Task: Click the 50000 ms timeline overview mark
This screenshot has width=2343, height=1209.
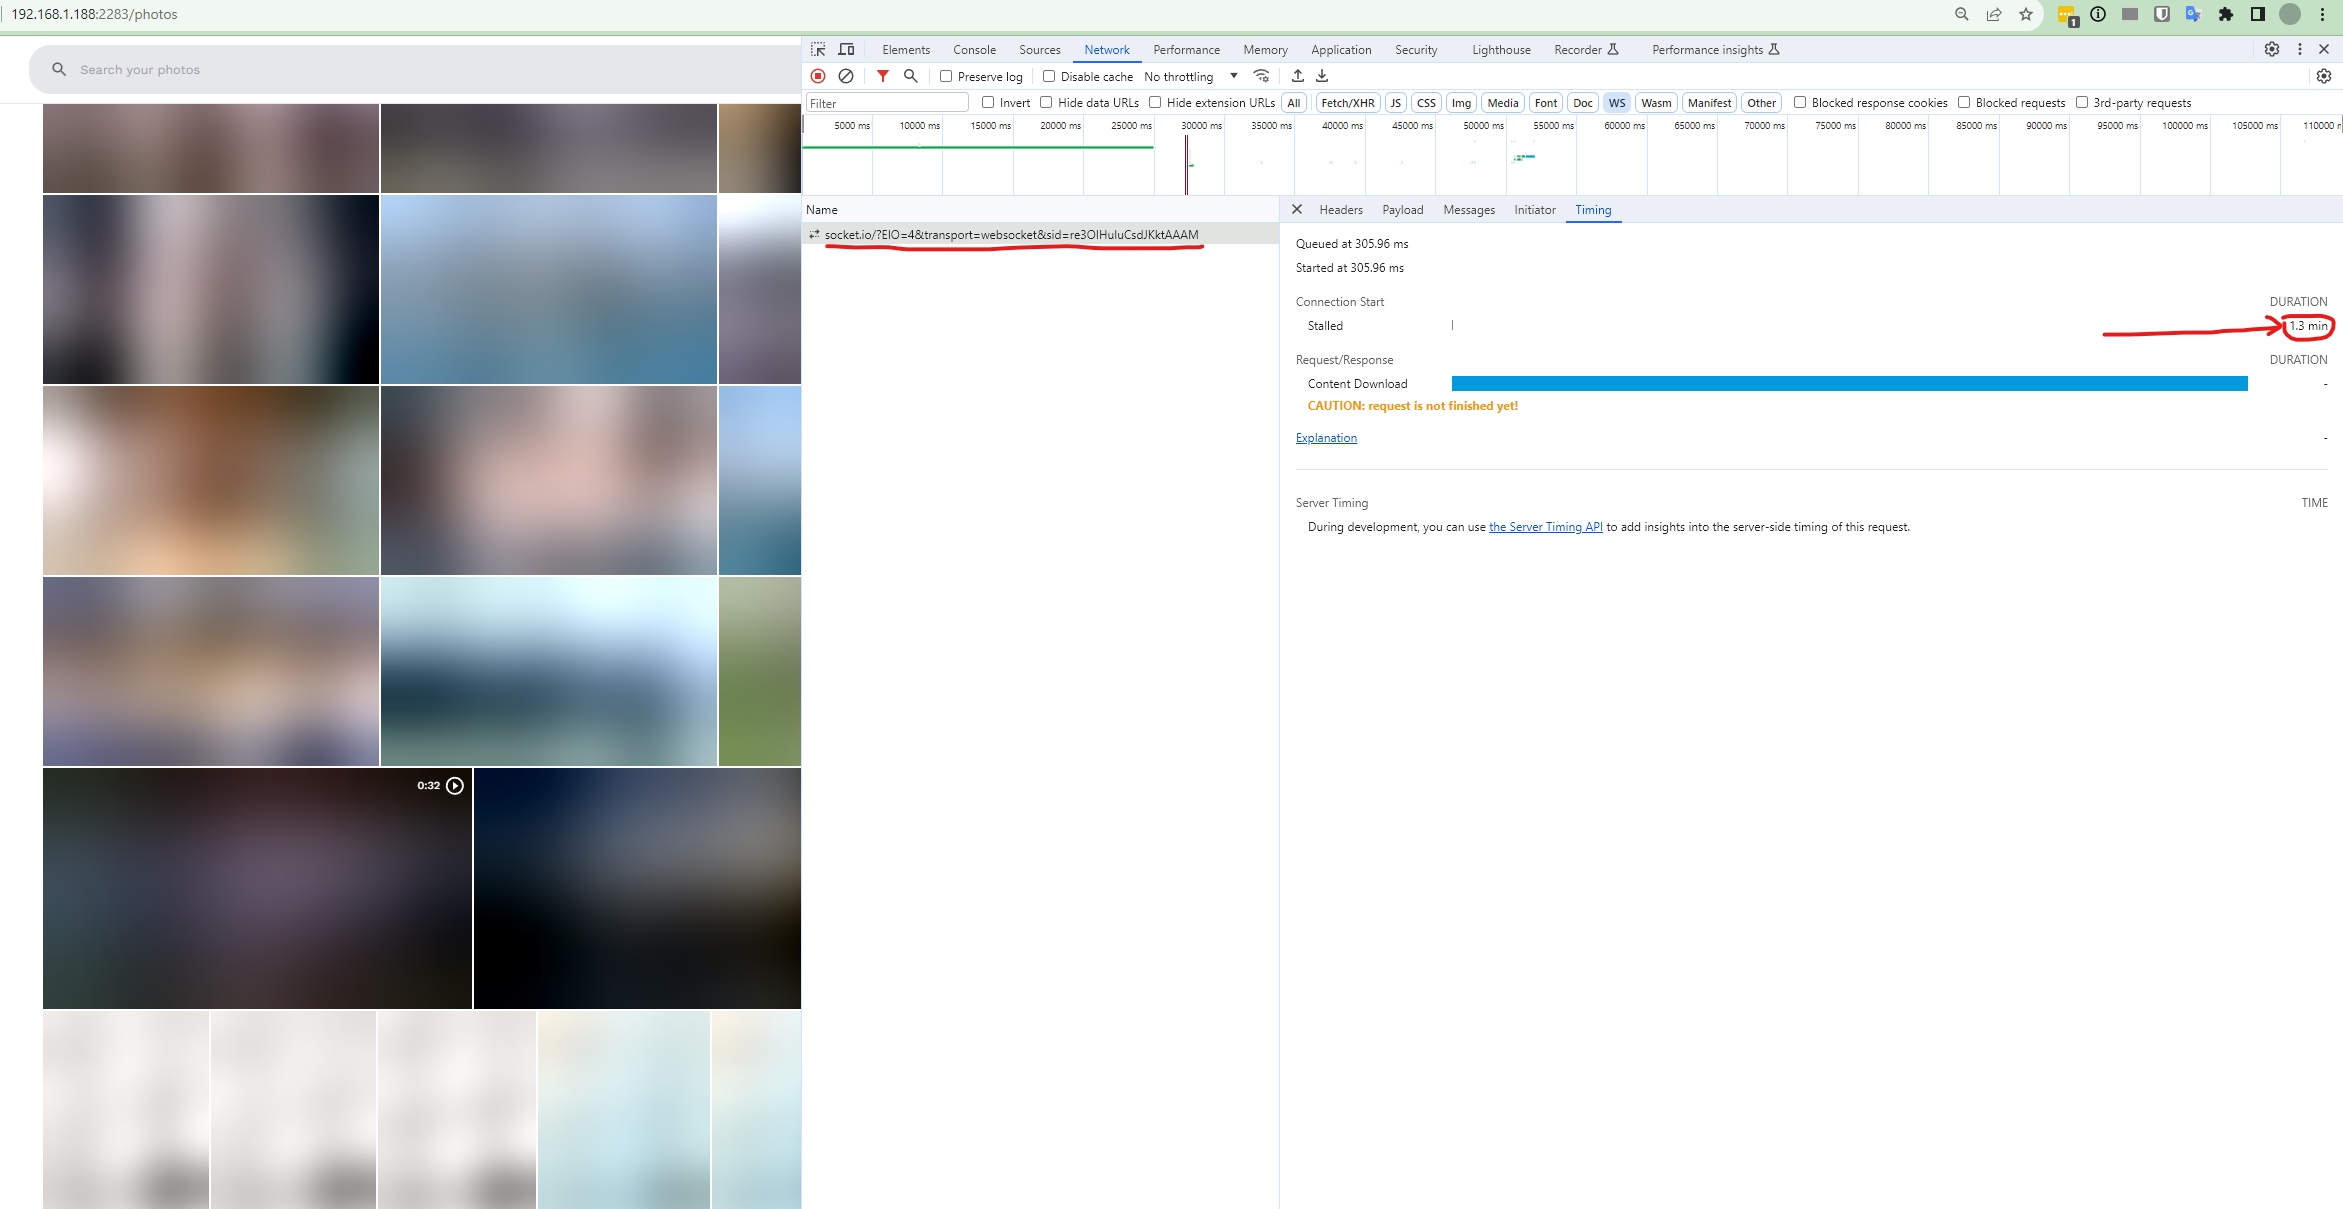Action: [x=1482, y=126]
